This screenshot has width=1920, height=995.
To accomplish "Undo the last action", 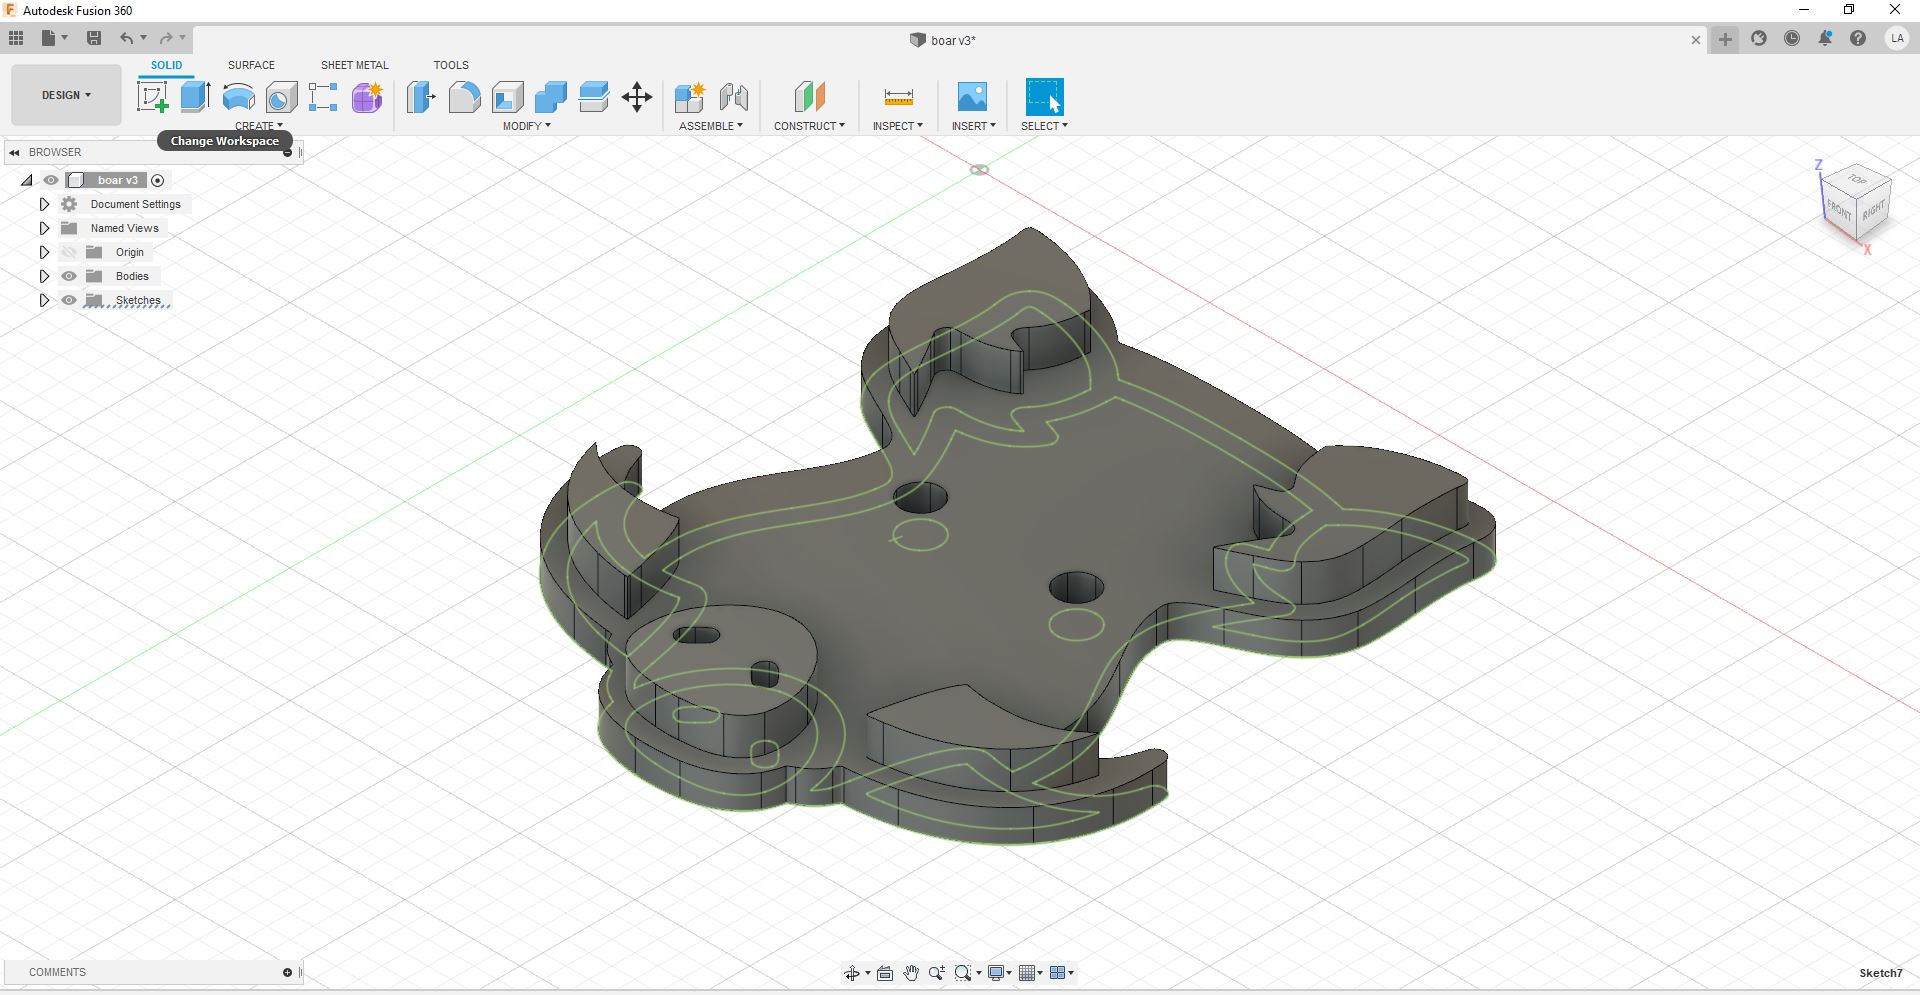I will (126, 38).
